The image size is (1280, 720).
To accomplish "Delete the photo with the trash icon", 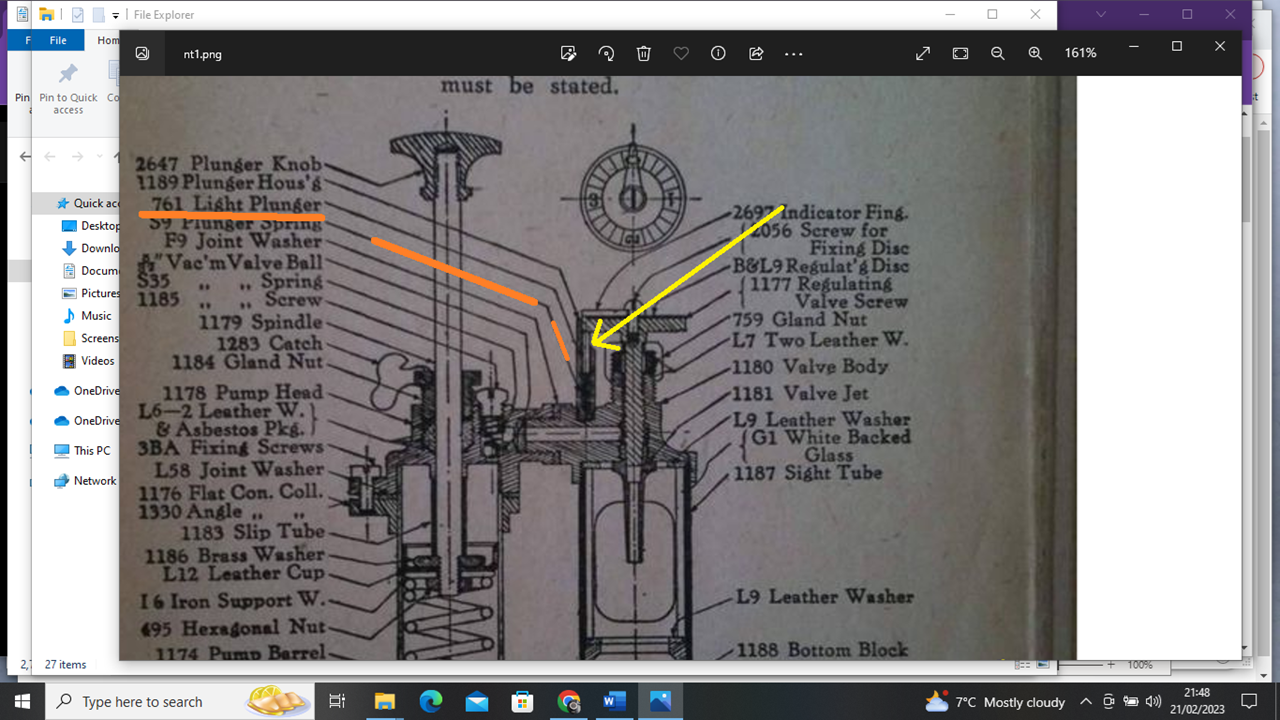I will [644, 54].
